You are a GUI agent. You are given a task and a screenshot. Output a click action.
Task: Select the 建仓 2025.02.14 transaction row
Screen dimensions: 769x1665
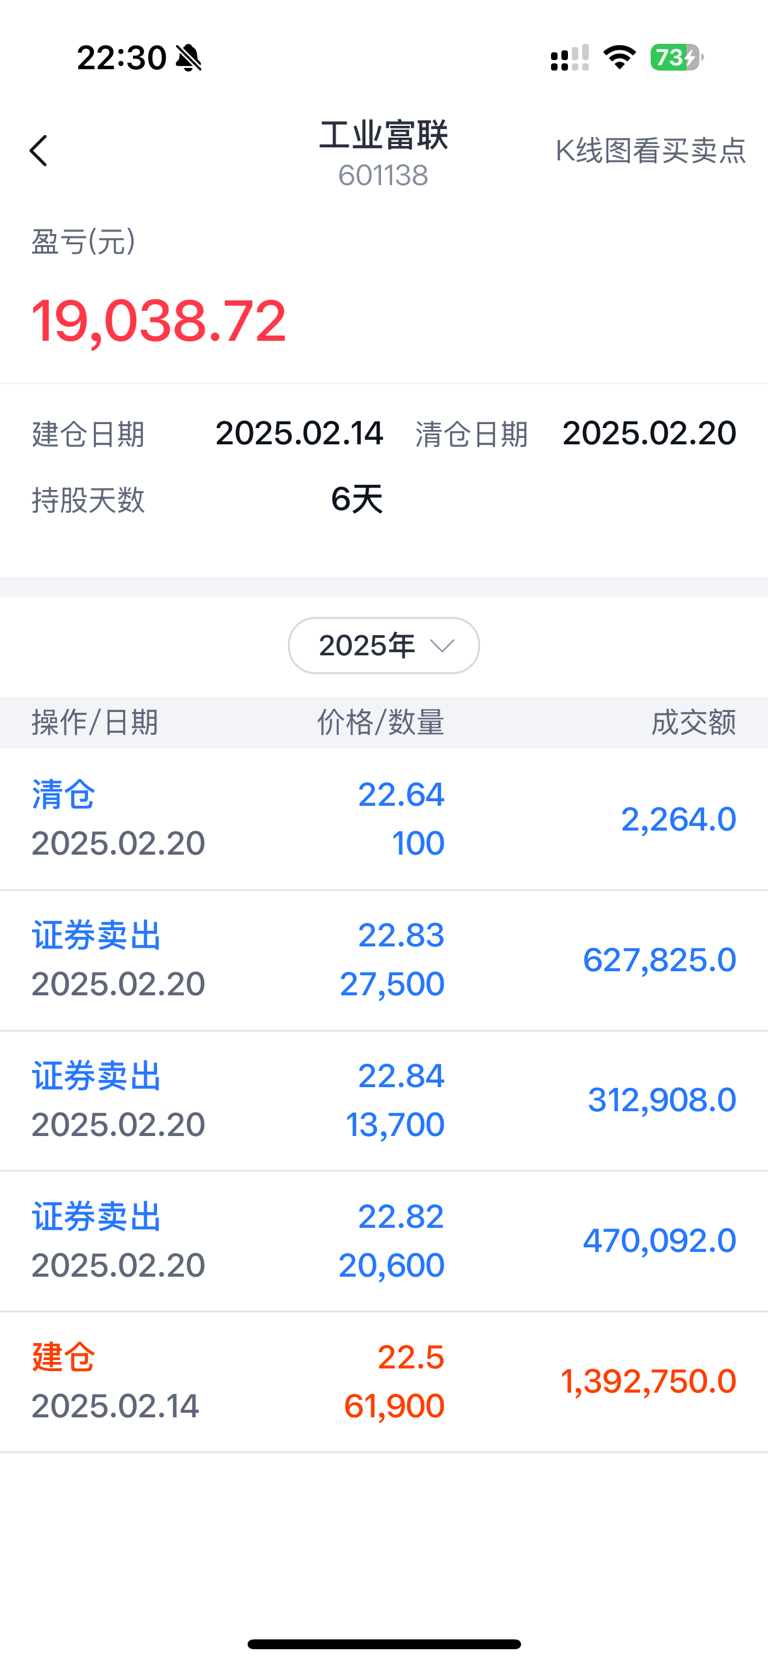pos(384,1382)
